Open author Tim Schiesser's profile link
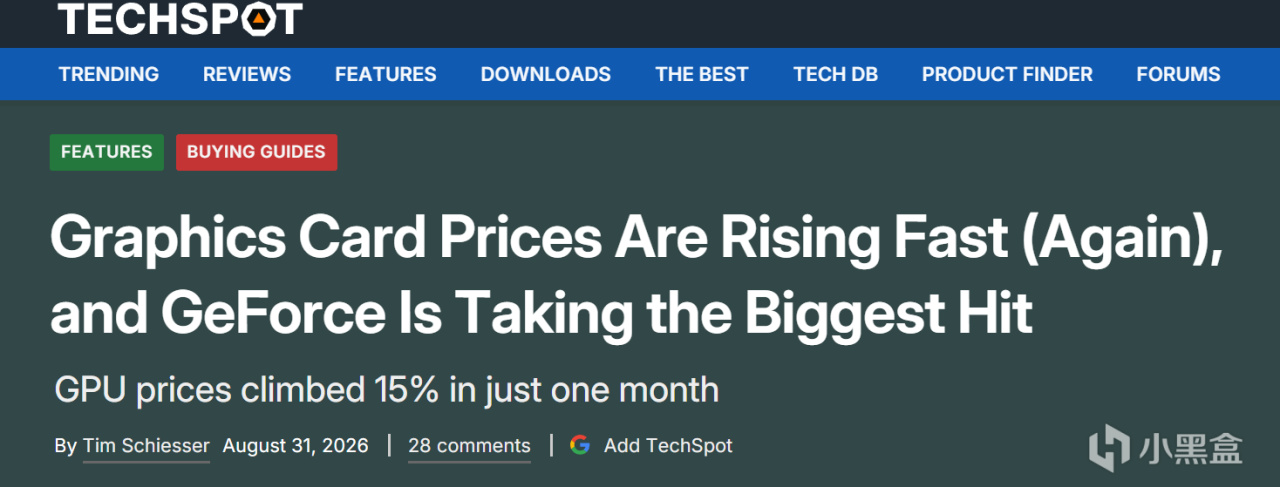 (146, 446)
